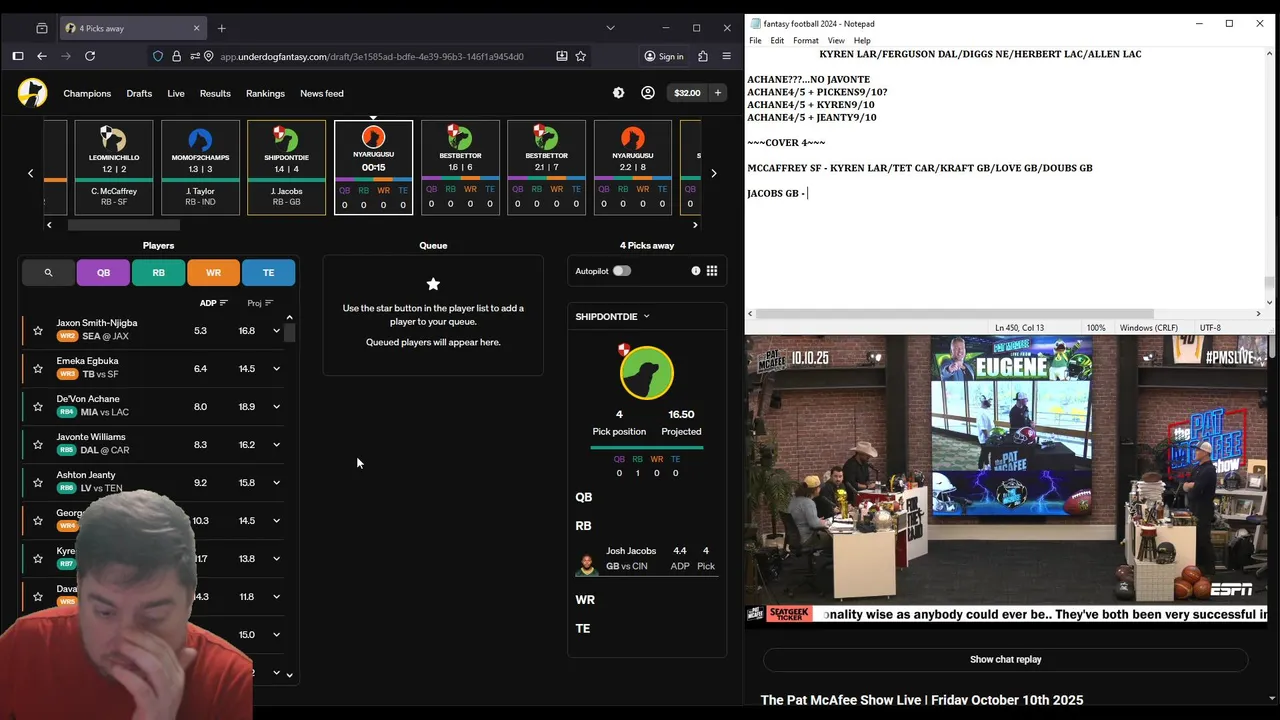Click the Underdog logo icon
This screenshot has width=1280, height=720.
point(32,93)
